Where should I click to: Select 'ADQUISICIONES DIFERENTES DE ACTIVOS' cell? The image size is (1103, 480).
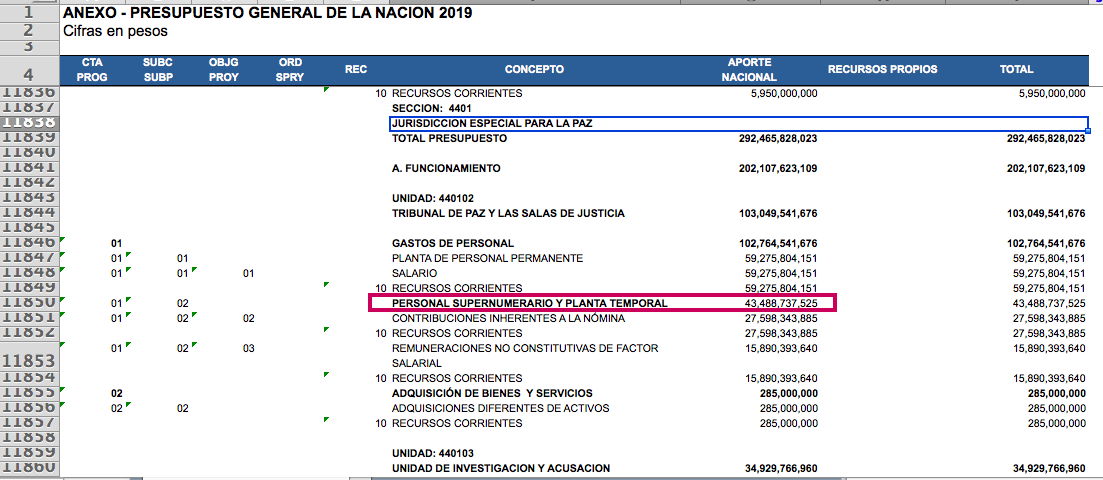[x=501, y=408]
